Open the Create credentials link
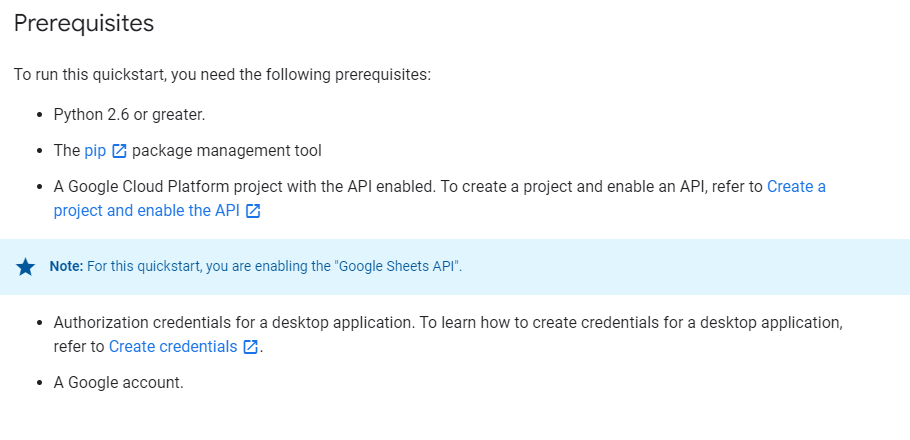 click(173, 346)
